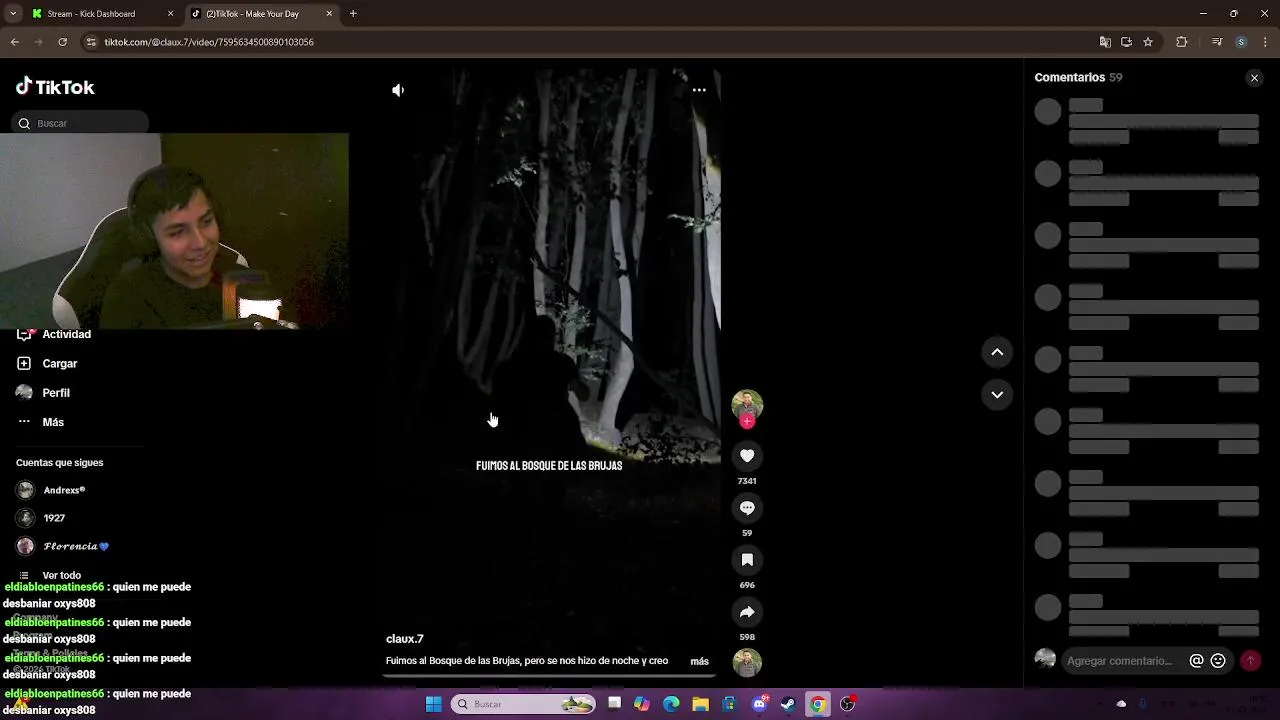1280x720 pixels.
Task: Close the Comentarios panel
Action: (1254, 78)
